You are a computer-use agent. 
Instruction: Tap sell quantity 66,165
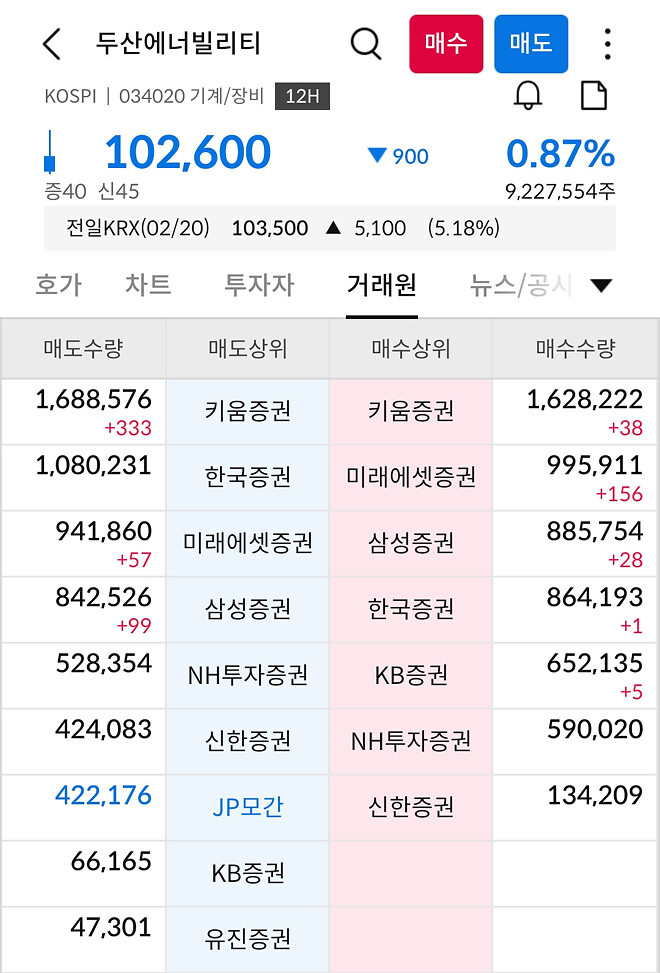[111, 861]
